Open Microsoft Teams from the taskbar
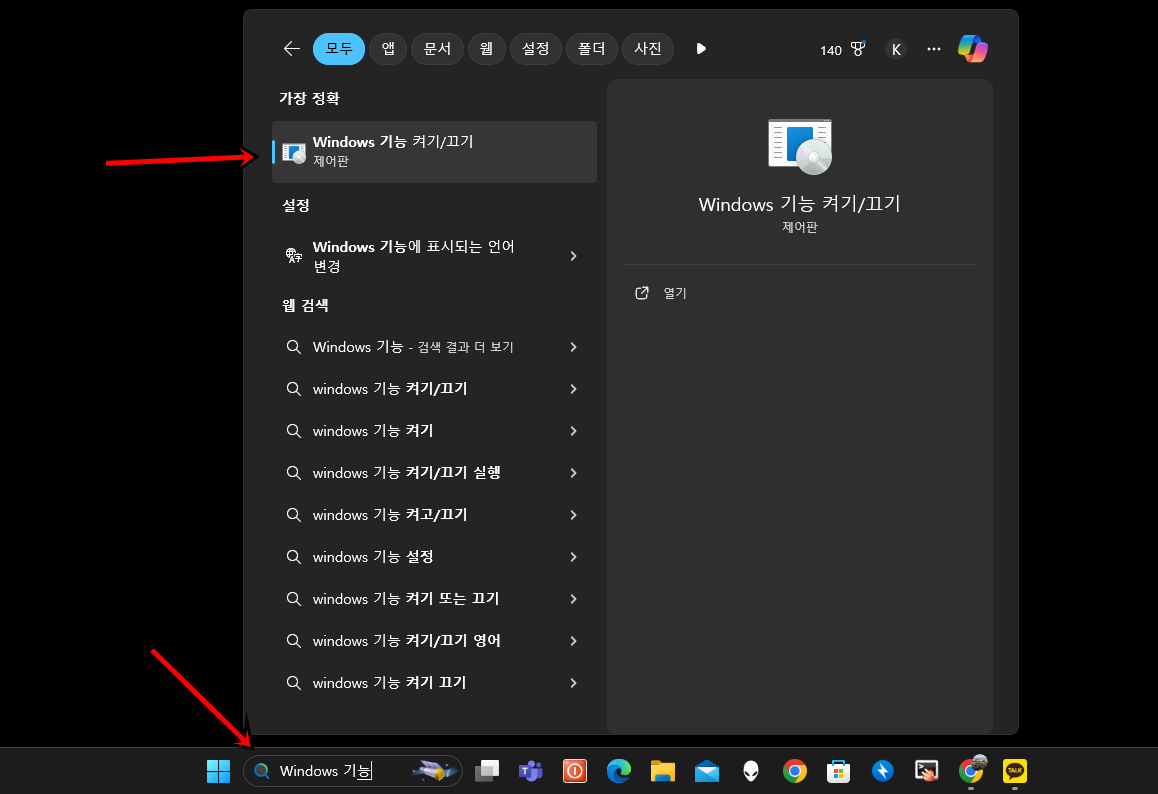The width and height of the screenshot is (1158, 794). coord(531,771)
